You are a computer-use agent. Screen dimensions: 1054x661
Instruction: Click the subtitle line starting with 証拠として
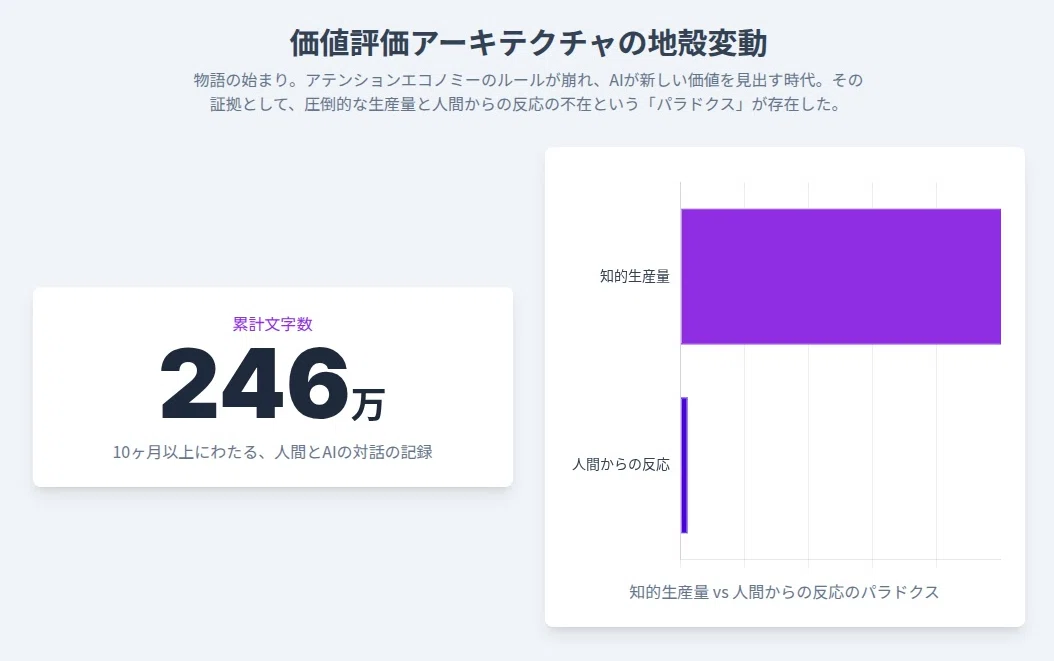[x=526, y=104]
